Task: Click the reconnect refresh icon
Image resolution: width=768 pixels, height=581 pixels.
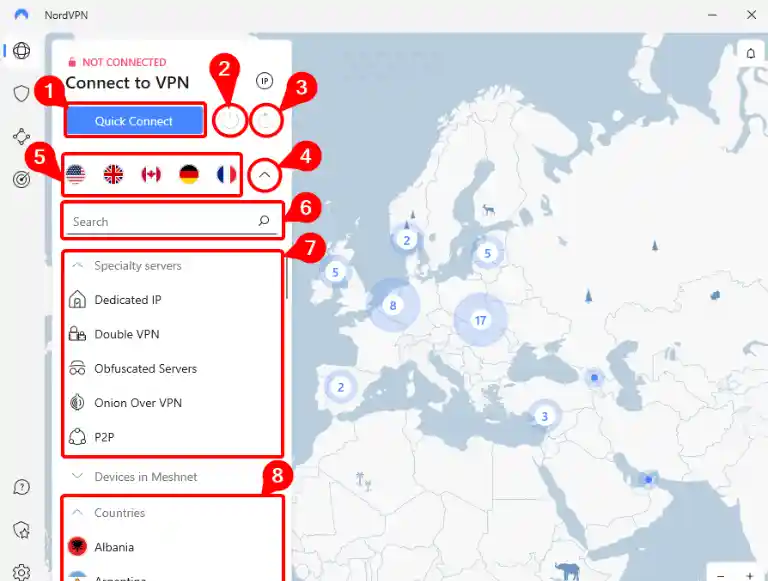Action: 266,120
